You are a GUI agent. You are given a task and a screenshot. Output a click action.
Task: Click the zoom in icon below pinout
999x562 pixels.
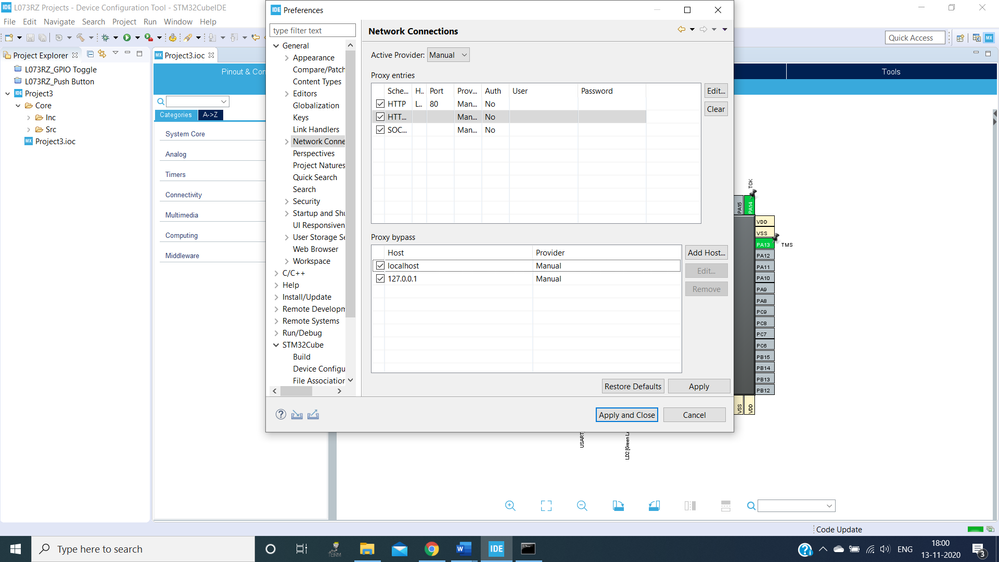pos(510,506)
